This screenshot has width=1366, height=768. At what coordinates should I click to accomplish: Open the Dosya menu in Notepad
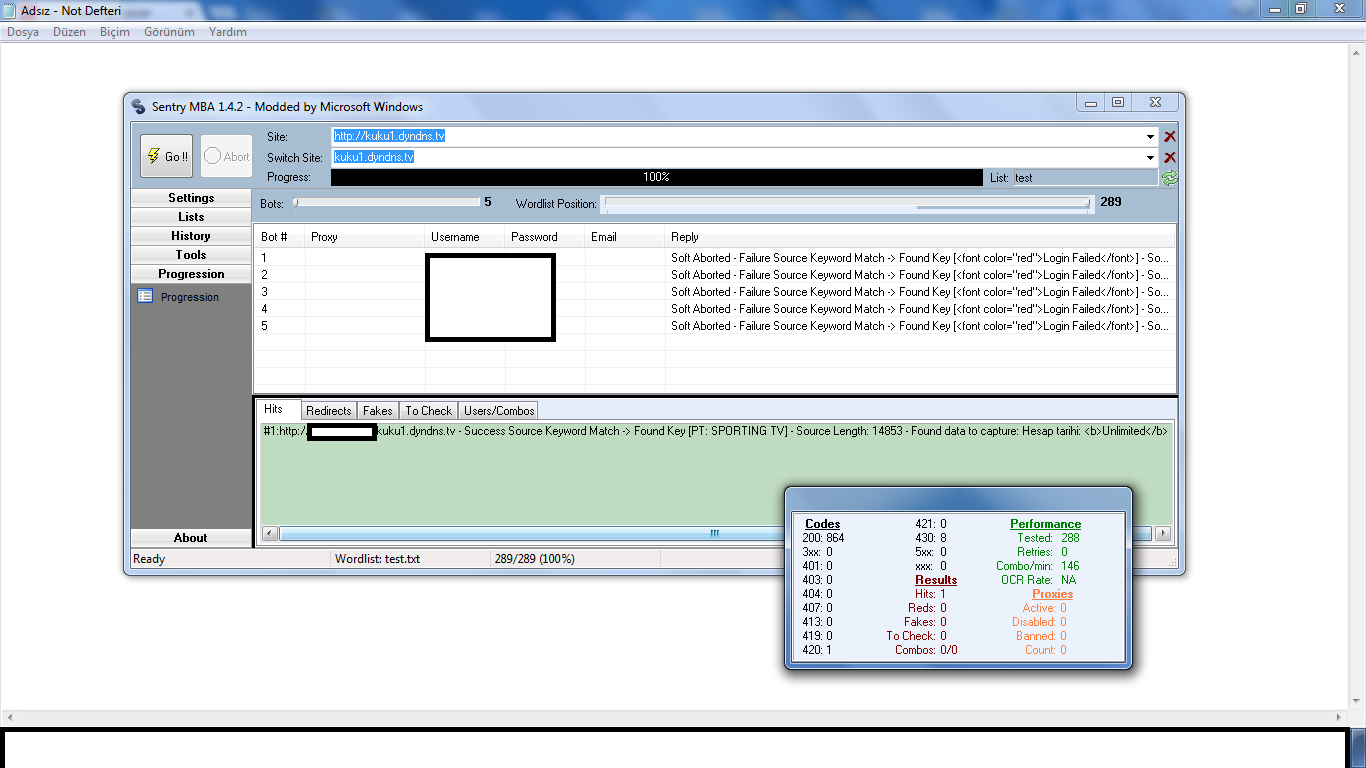(23, 32)
